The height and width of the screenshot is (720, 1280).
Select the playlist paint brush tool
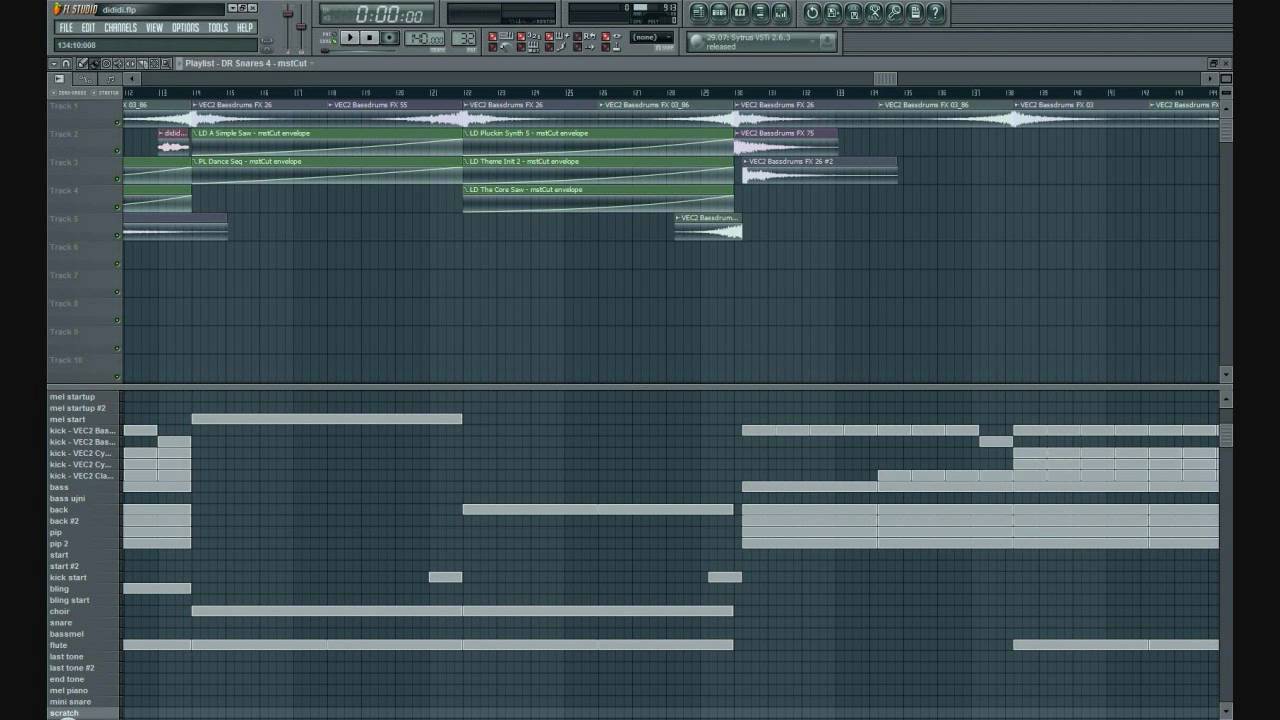tap(94, 63)
